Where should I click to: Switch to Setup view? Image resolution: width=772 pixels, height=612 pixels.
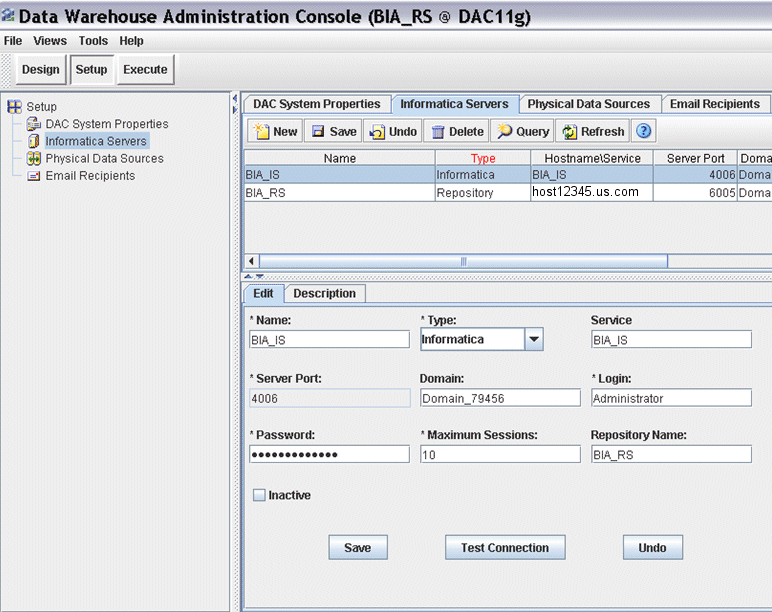[92, 69]
